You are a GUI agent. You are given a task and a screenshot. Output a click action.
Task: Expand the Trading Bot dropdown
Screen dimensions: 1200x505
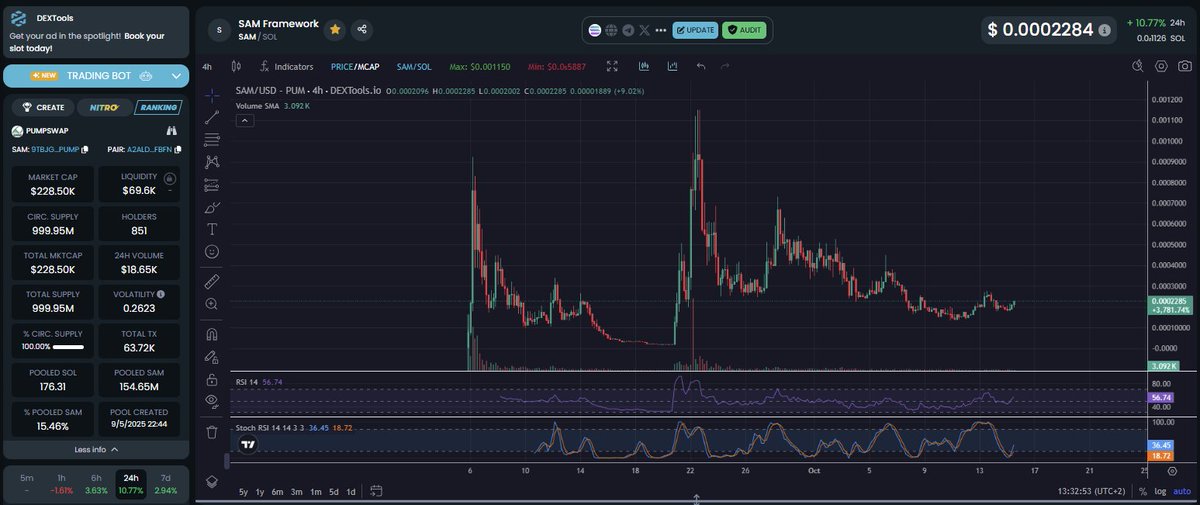coord(177,75)
